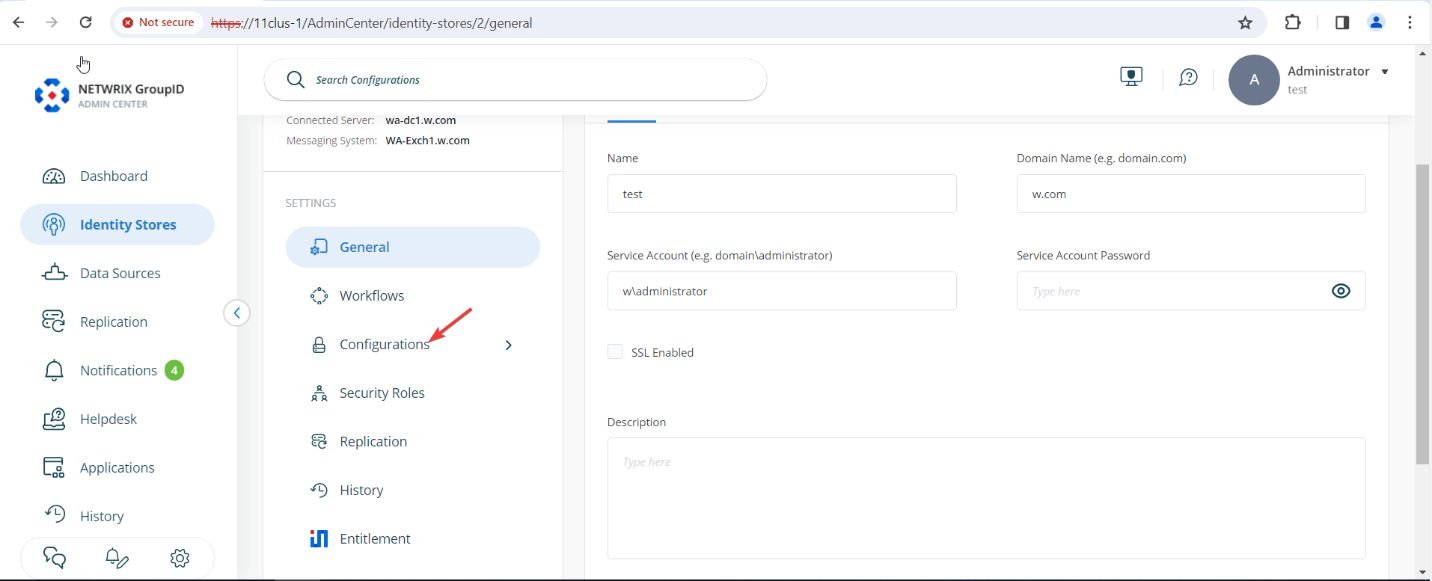
Task: Show the Service Account Password with the eye toggle
Action: pos(1341,290)
